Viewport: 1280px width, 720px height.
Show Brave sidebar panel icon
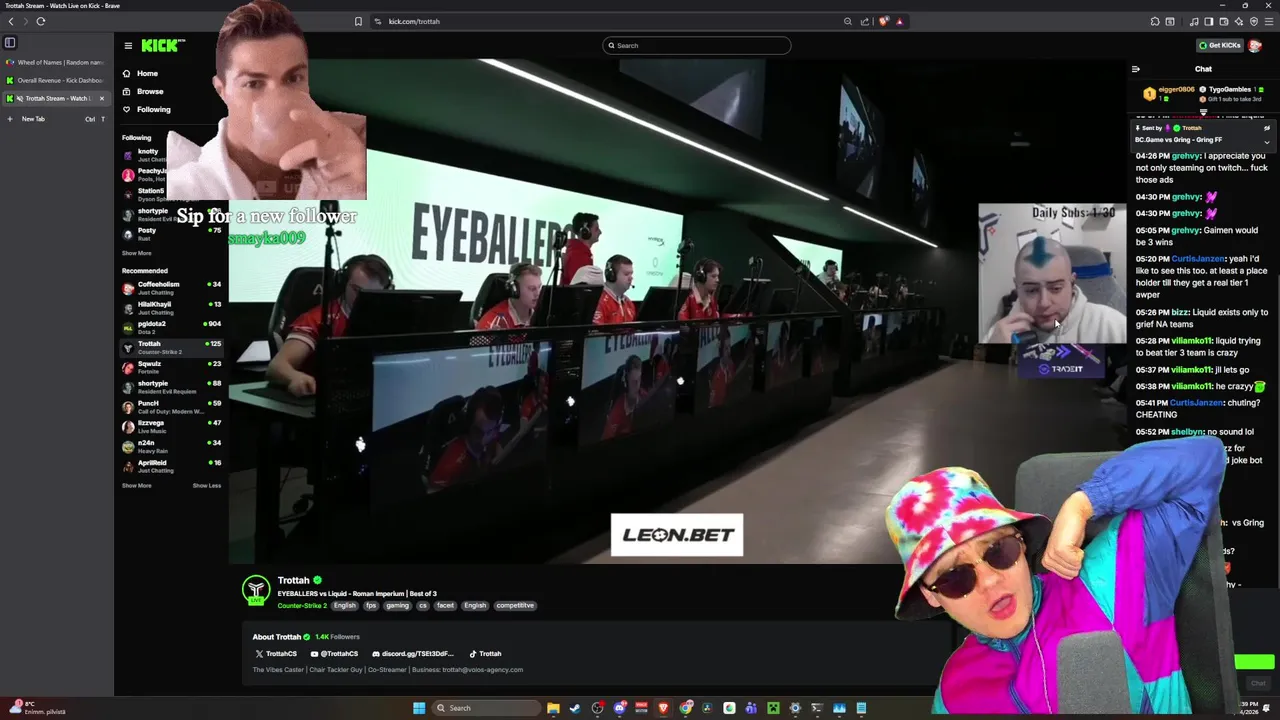click(1209, 21)
